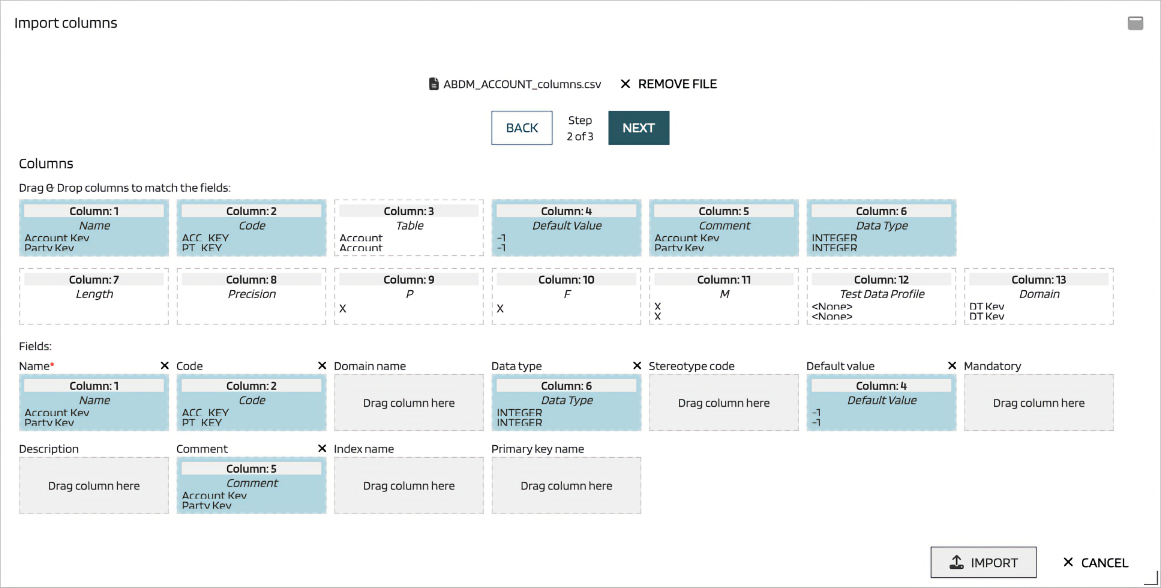Import the mapped columns

click(x=983, y=562)
